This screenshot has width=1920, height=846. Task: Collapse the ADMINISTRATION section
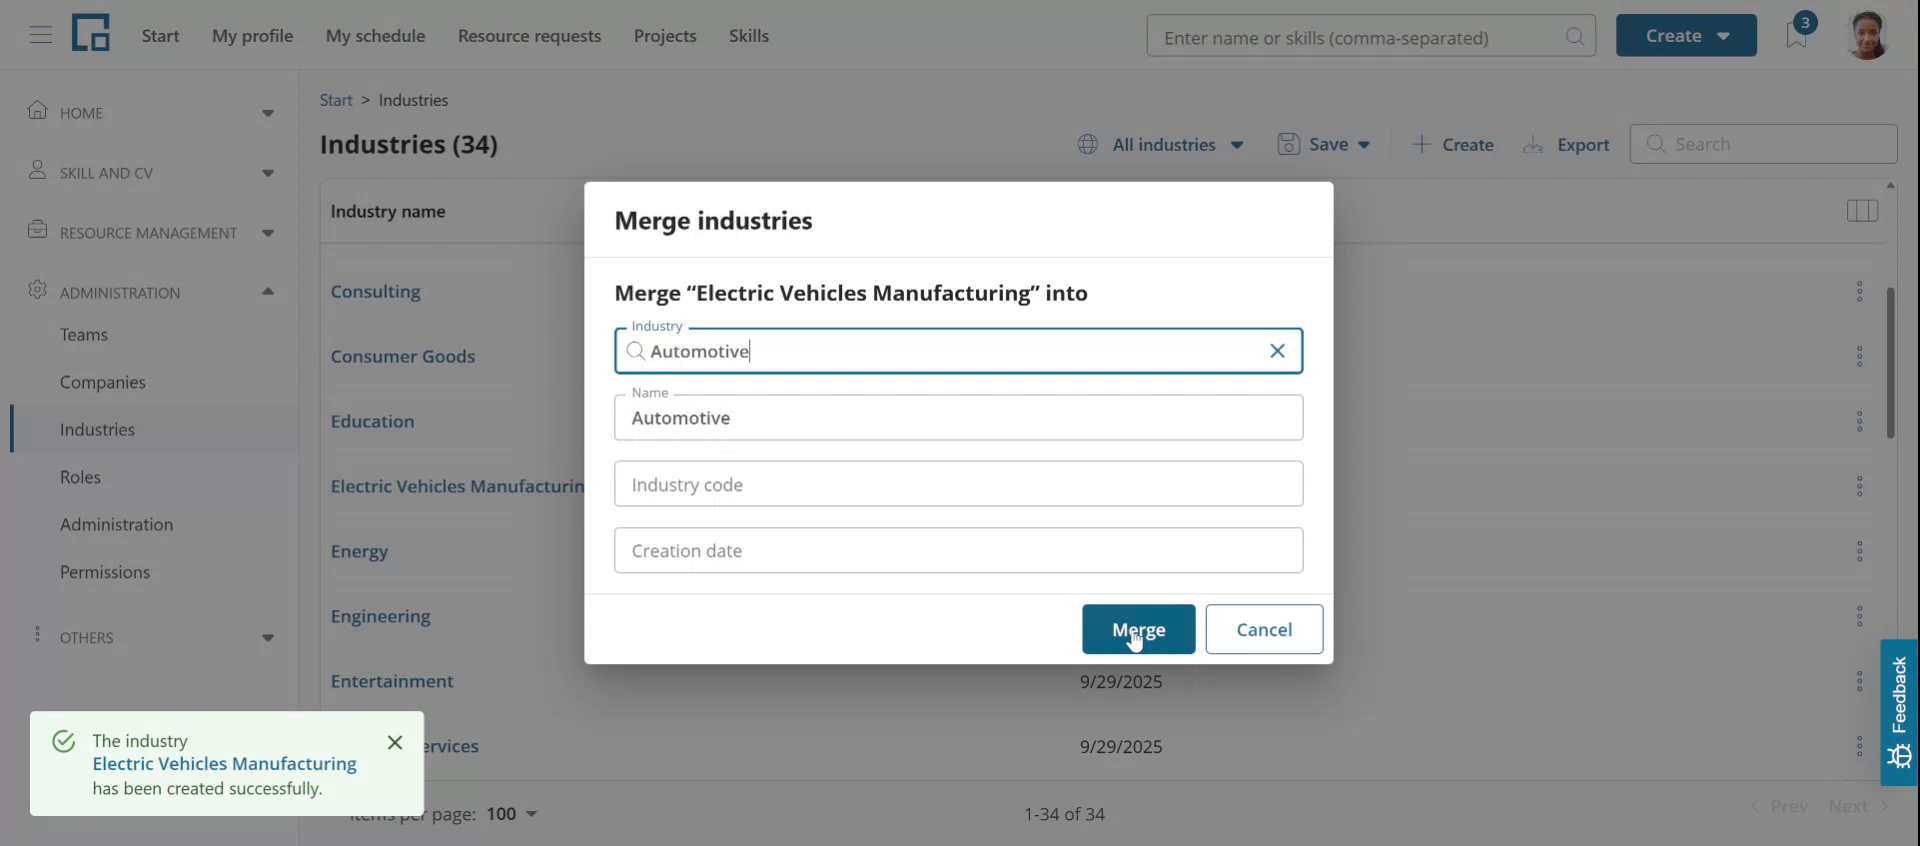(x=267, y=292)
